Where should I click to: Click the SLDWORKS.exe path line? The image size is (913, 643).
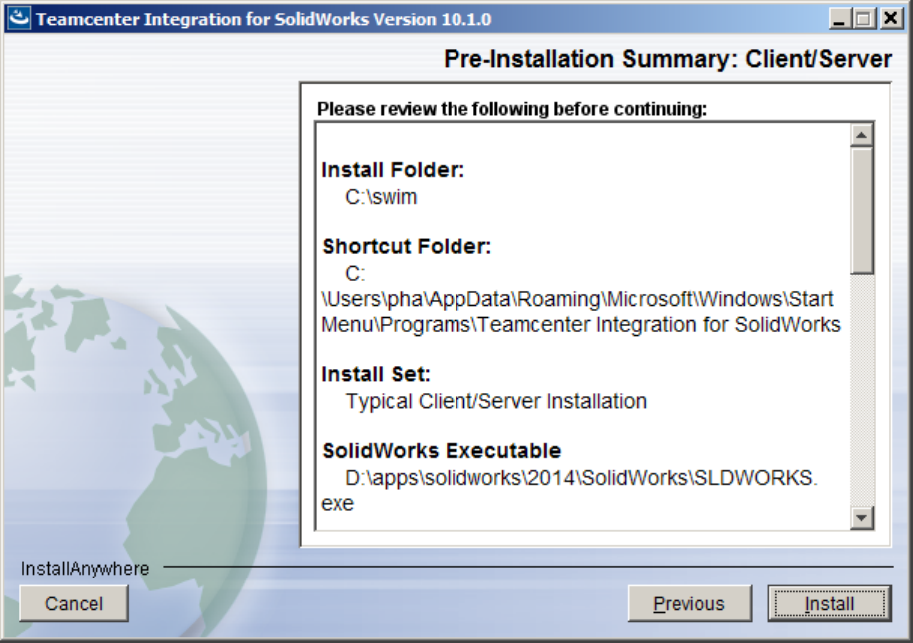(581, 478)
